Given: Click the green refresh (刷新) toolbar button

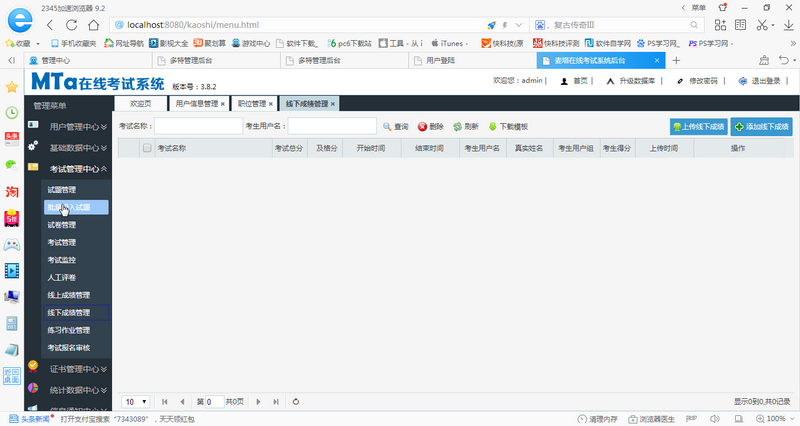Looking at the screenshot, I should tap(466, 127).
